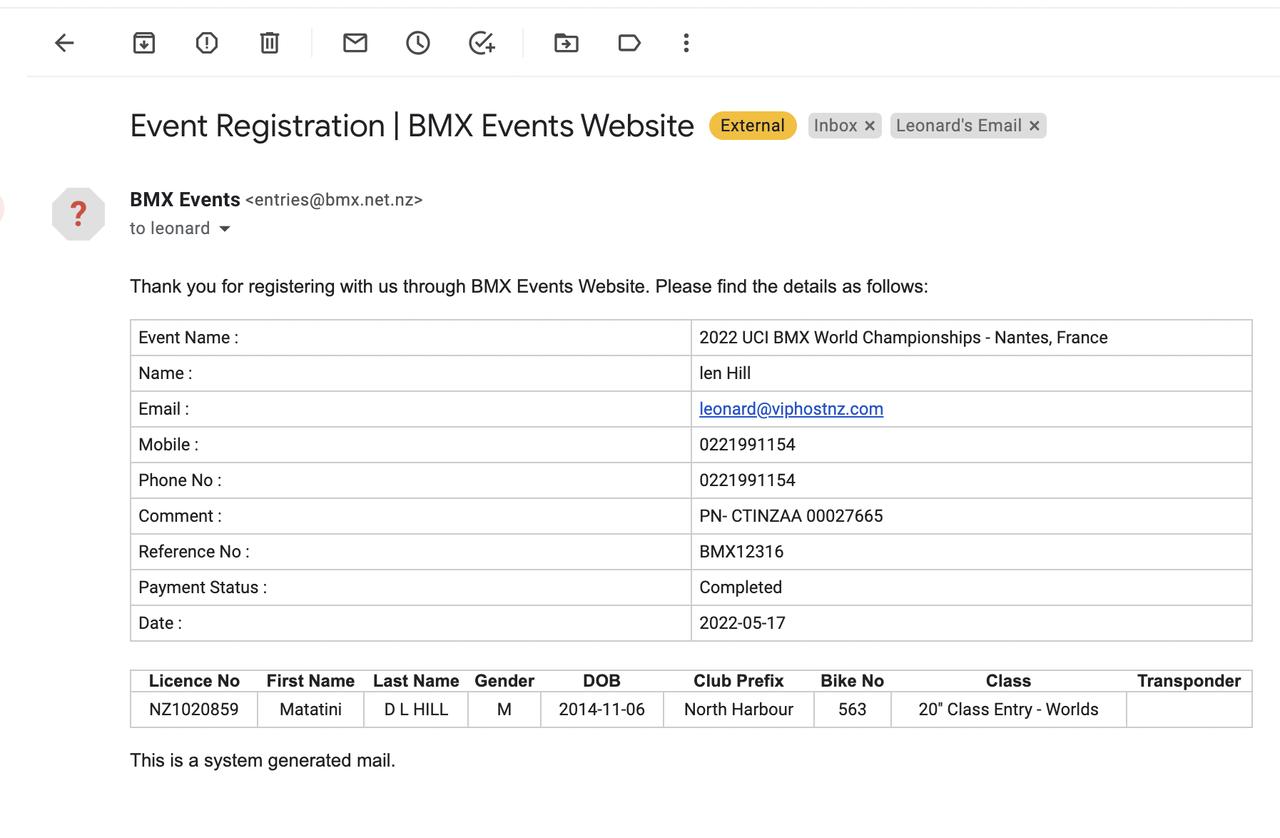The image size is (1280, 838).
Task: Open the Move to folder icon
Action: (566, 43)
